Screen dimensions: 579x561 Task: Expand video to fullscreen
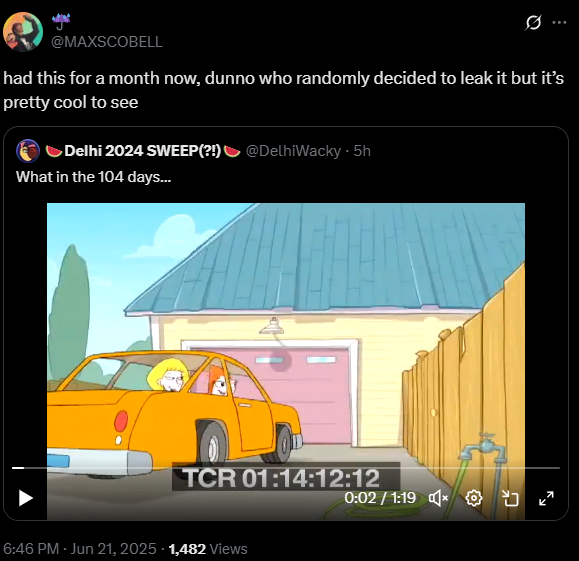pos(546,498)
